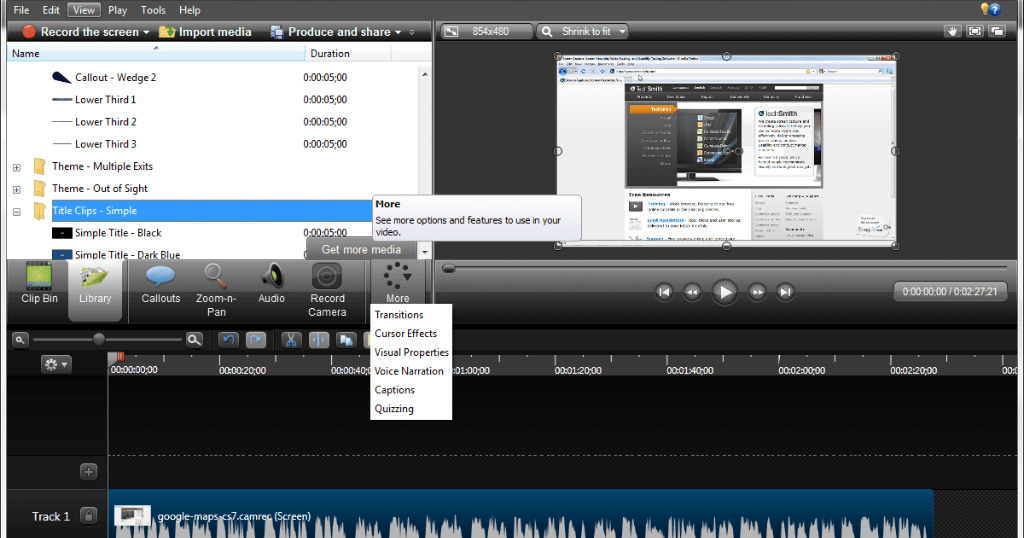The image size is (1024, 538).
Task: Click the Undo arrow icon
Action: click(228, 340)
